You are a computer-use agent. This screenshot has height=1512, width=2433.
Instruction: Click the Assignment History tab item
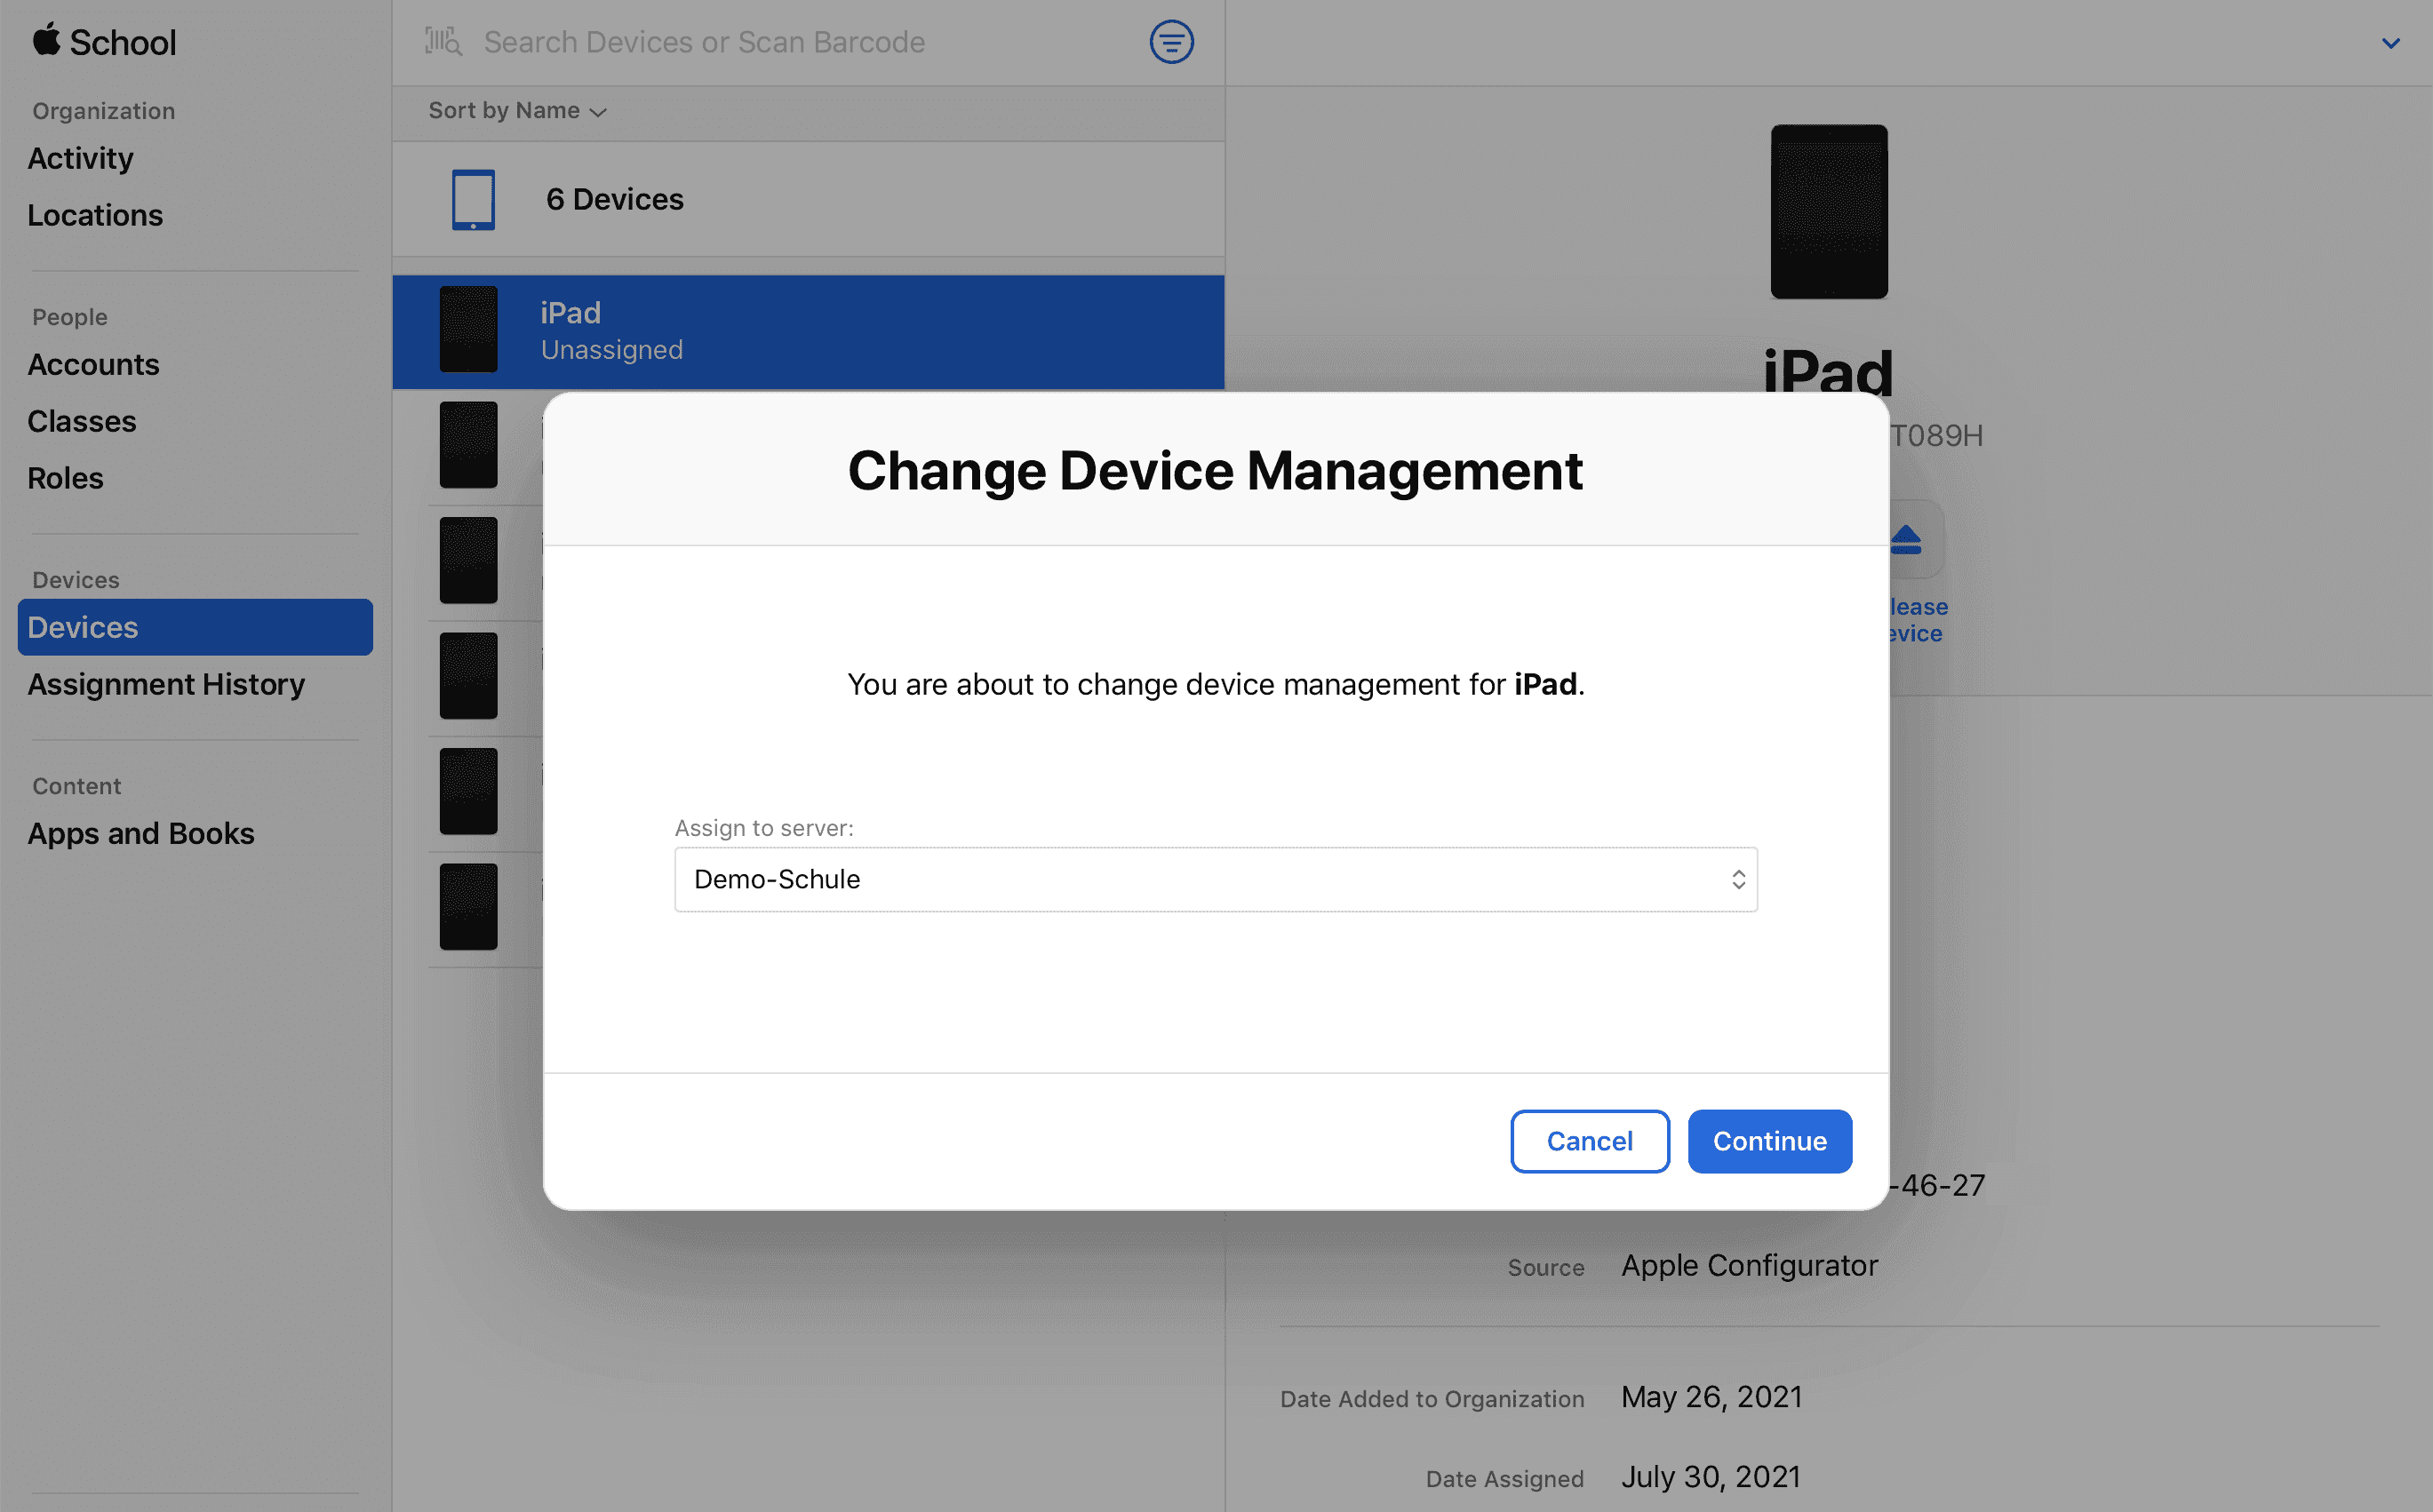click(x=167, y=683)
